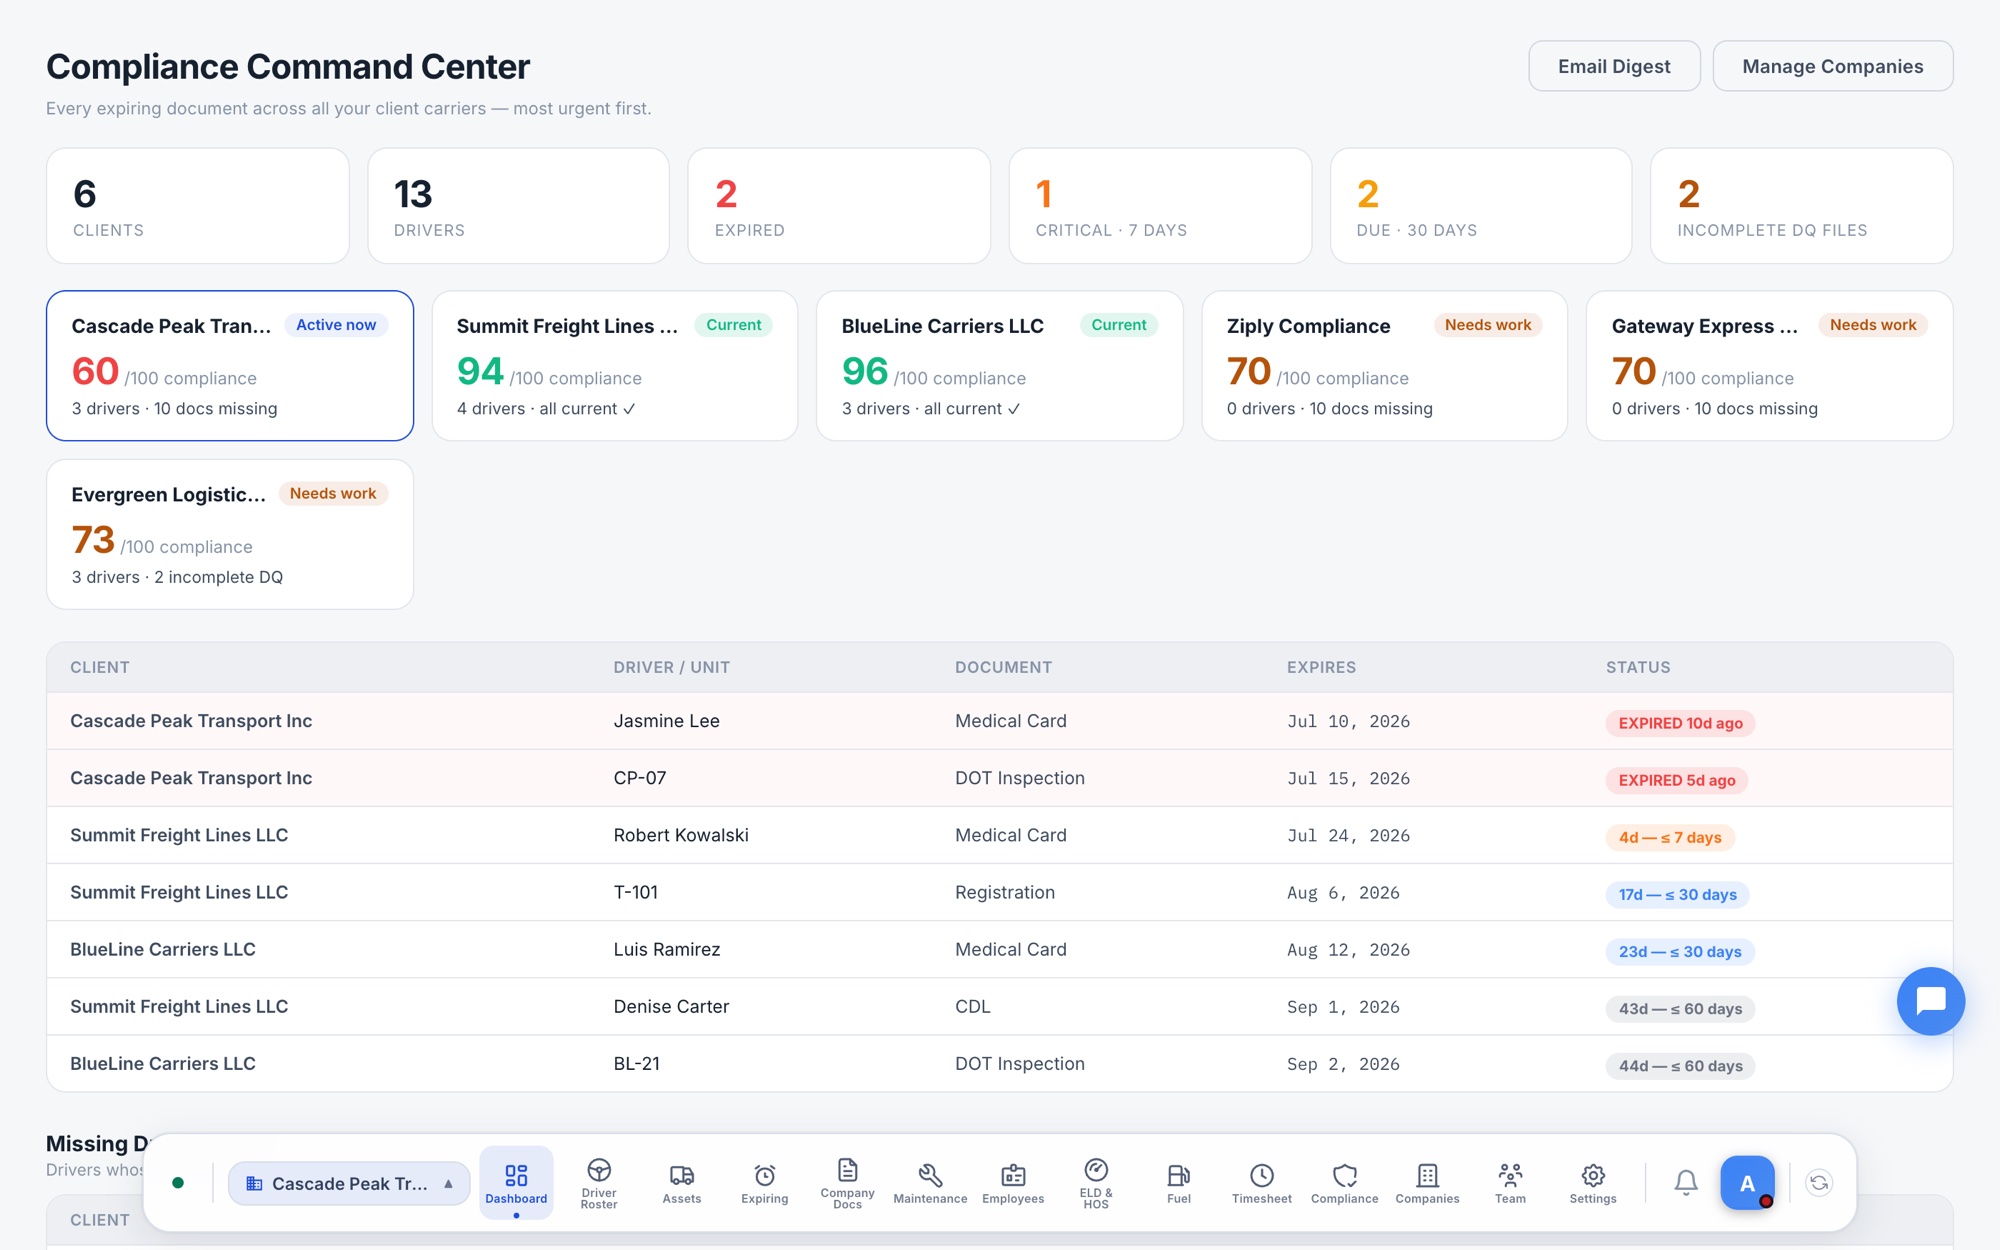
Task: Click the Jul 24, 2026 expiry date
Action: click(1348, 835)
